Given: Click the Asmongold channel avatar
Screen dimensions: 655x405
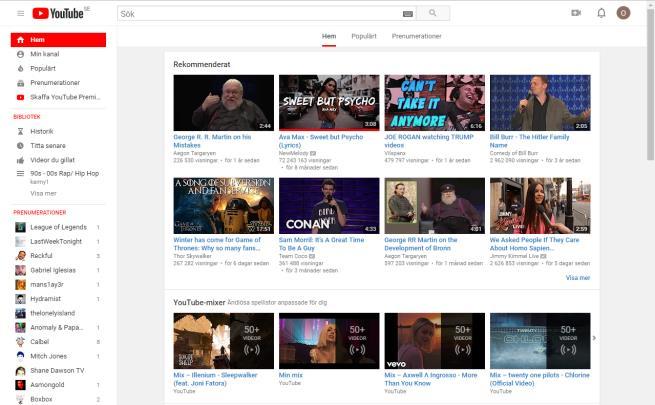Looking at the screenshot, I should pyautogui.click(x=20, y=385).
